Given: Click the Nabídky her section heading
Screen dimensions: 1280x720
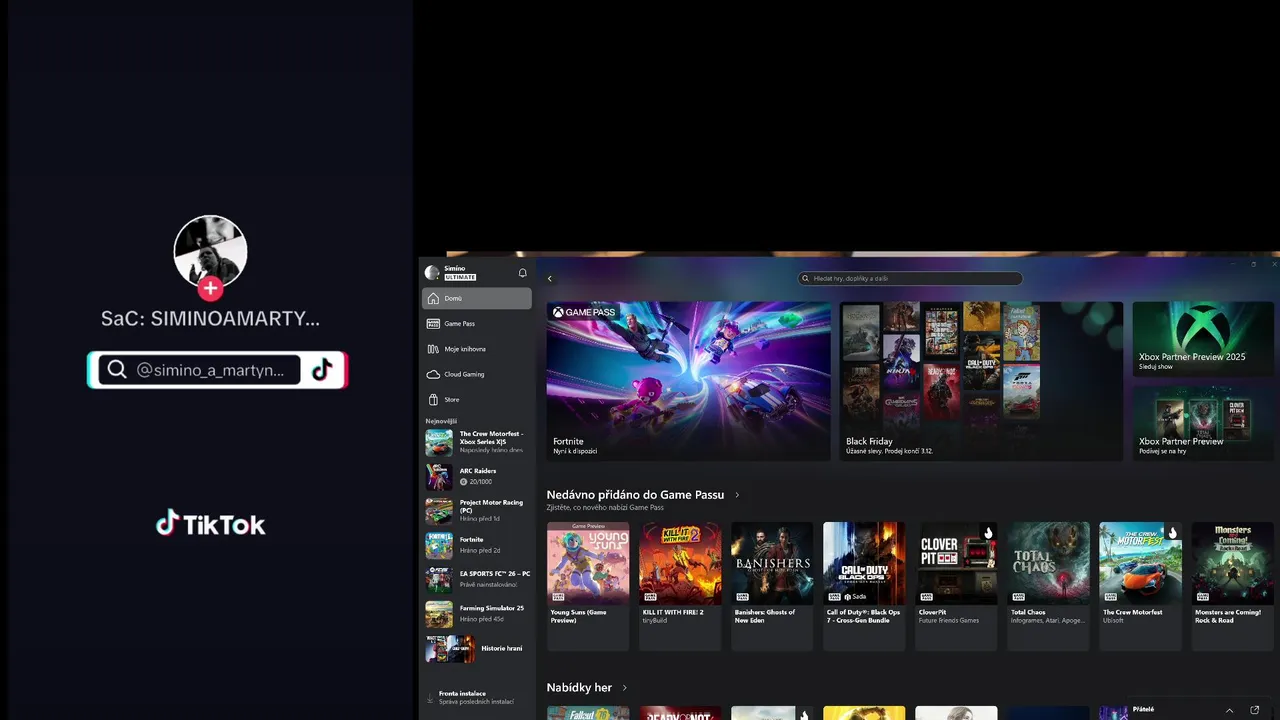Looking at the screenshot, I should [x=579, y=688].
